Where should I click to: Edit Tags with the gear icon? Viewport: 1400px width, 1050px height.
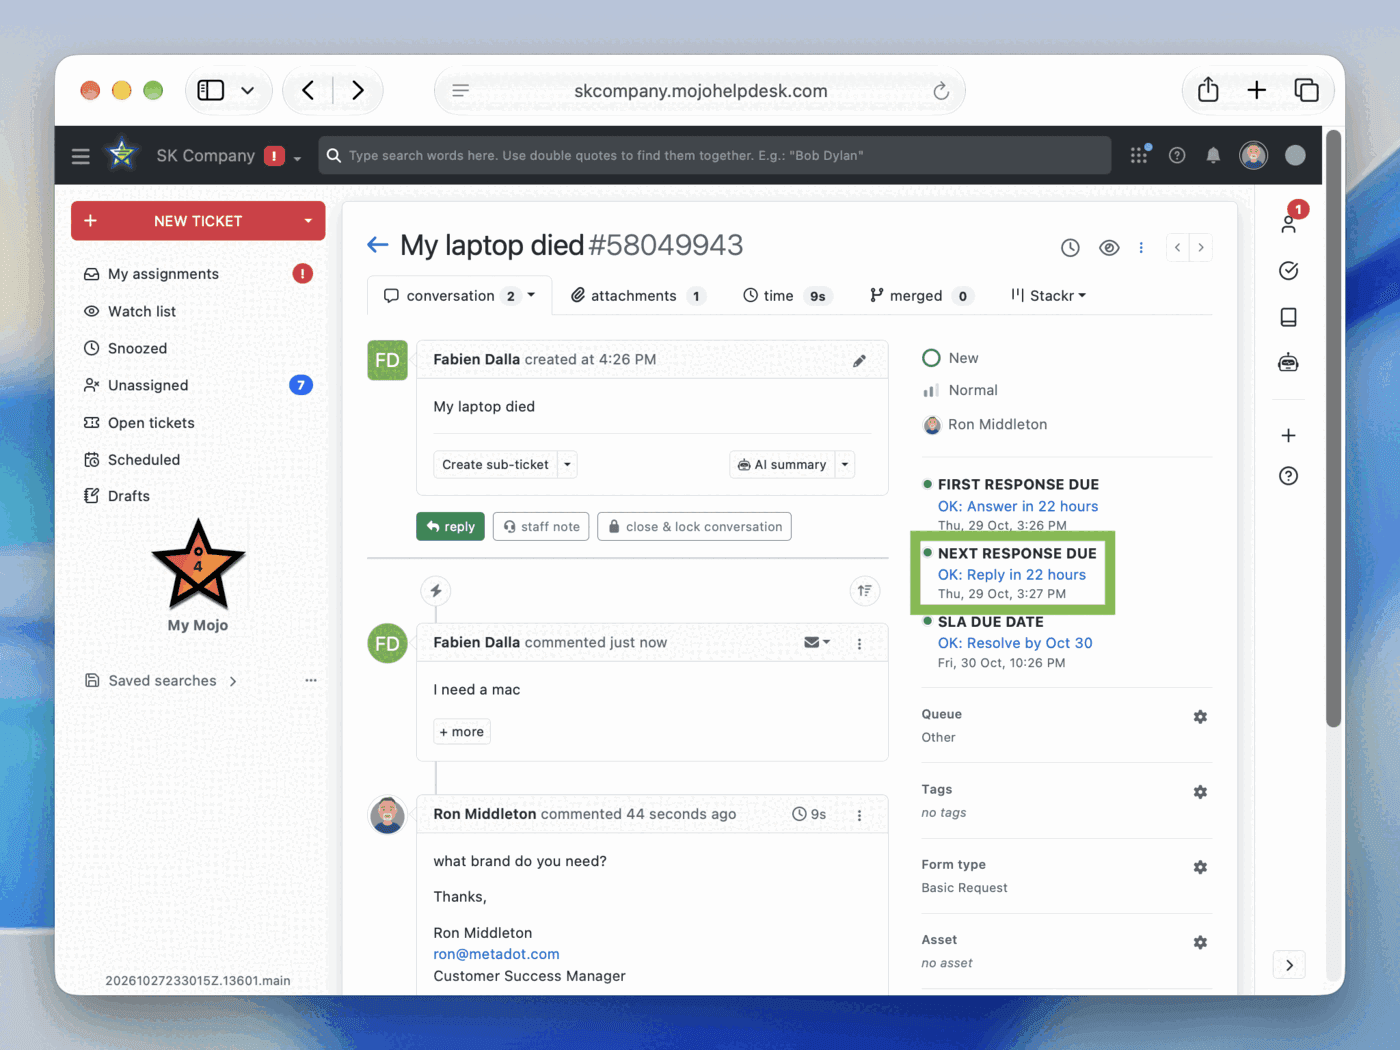(1200, 792)
